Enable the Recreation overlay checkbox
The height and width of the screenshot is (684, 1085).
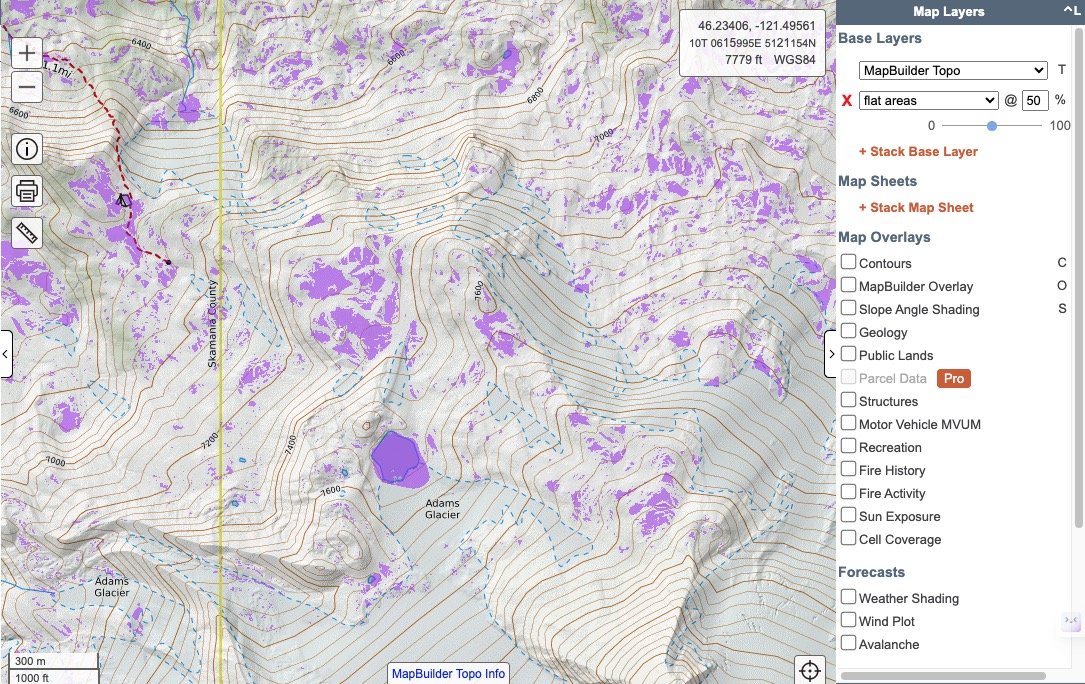tap(848, 446)
